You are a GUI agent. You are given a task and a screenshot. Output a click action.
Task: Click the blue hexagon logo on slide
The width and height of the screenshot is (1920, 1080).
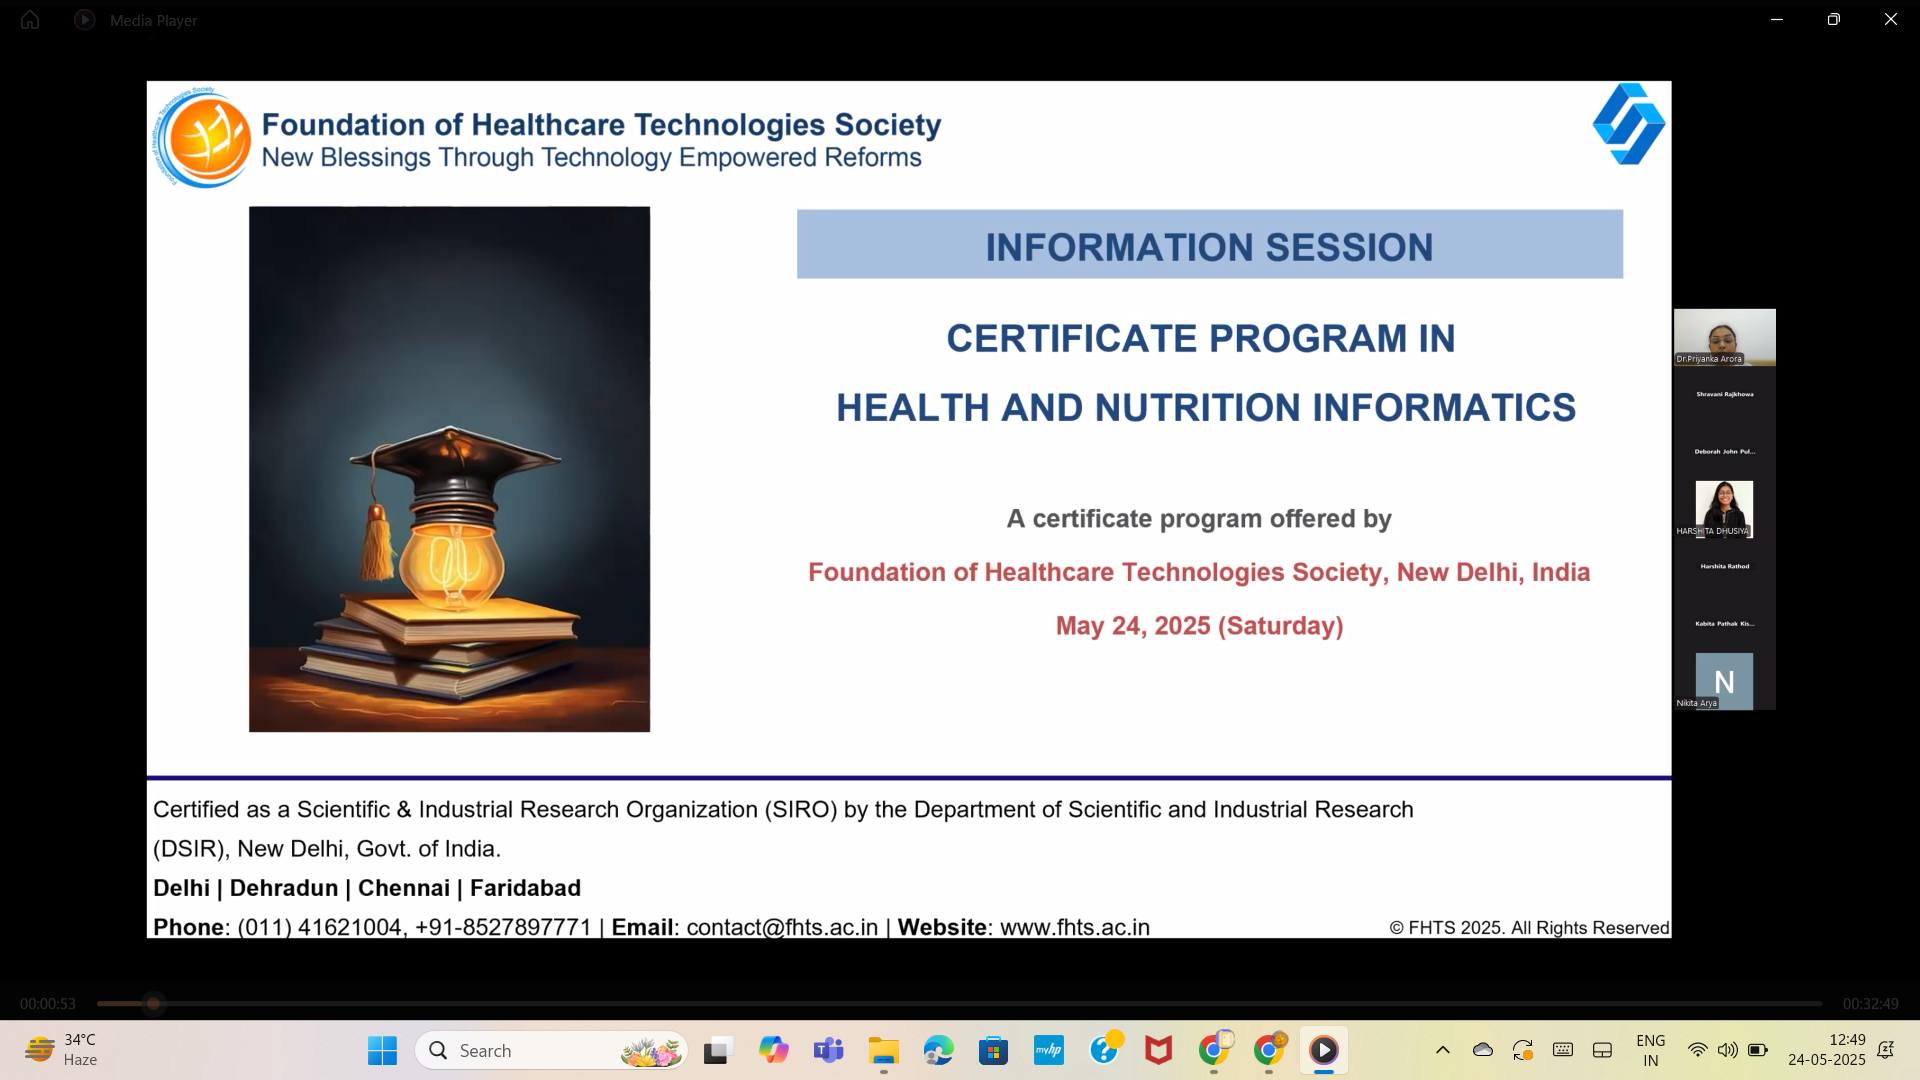tap(1628, 123)
